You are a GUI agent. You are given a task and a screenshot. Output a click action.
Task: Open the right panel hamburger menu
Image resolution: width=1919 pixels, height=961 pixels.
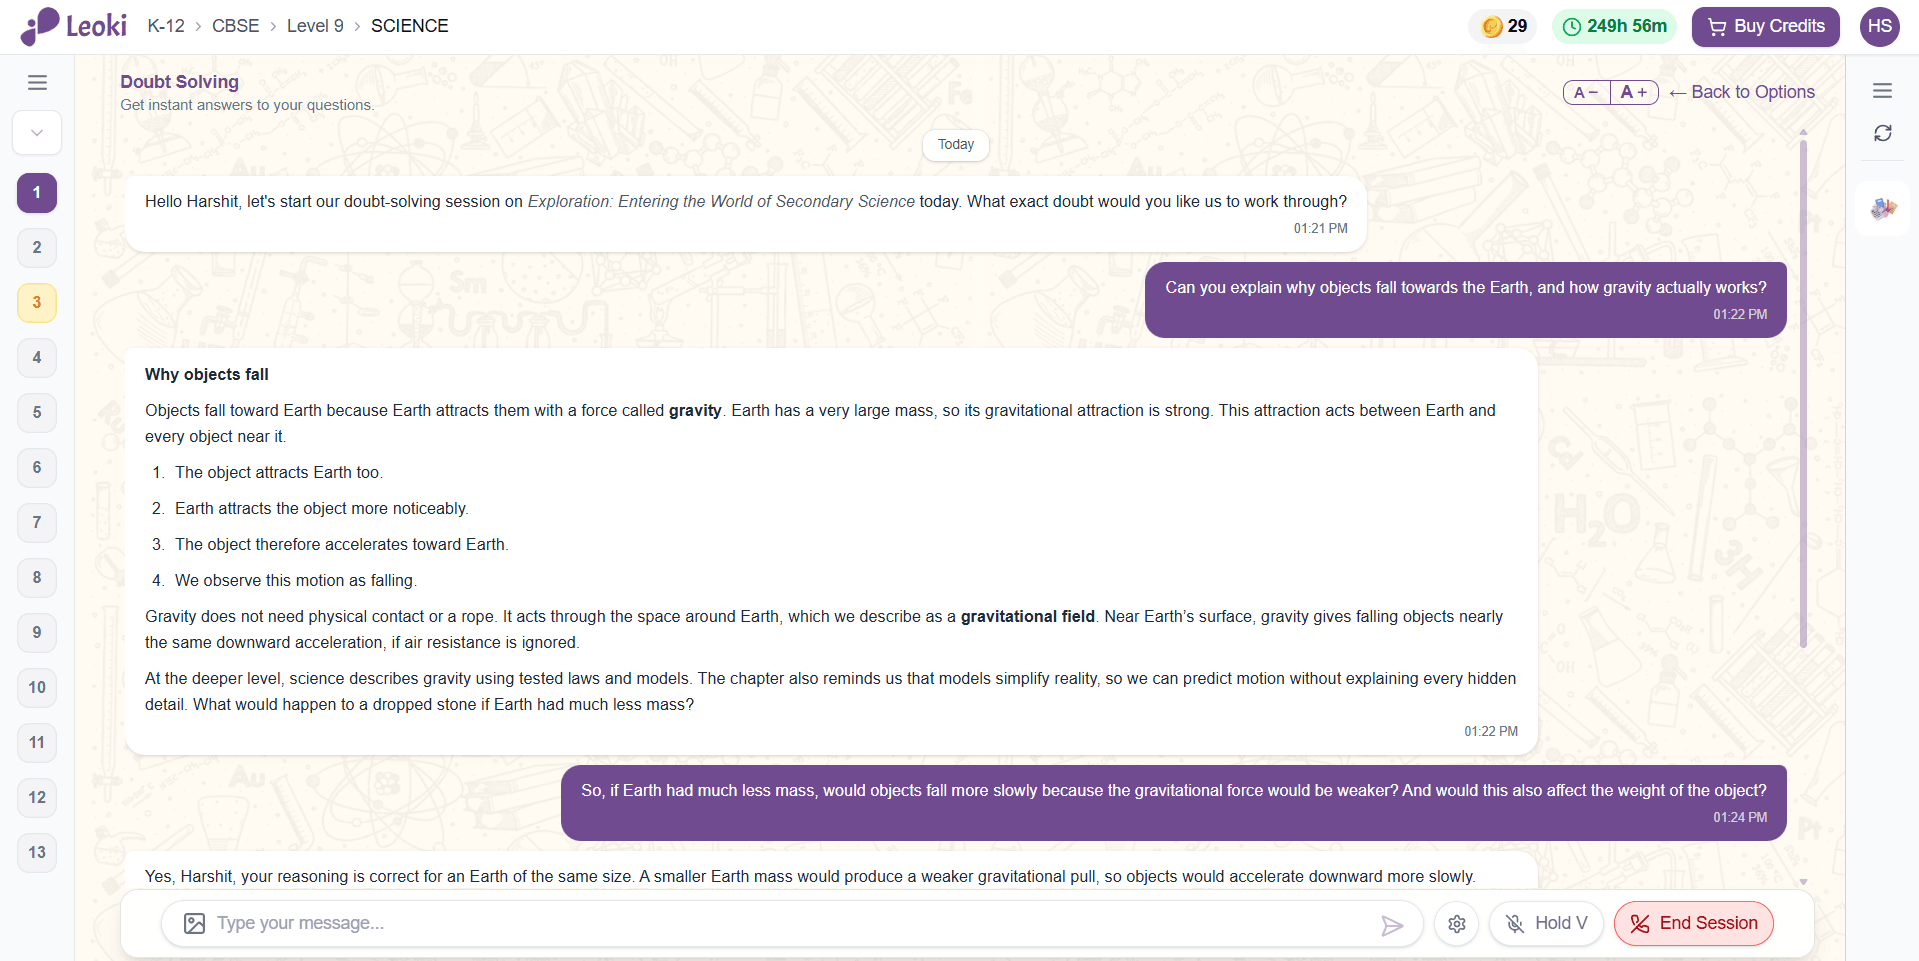[1882, 91]
